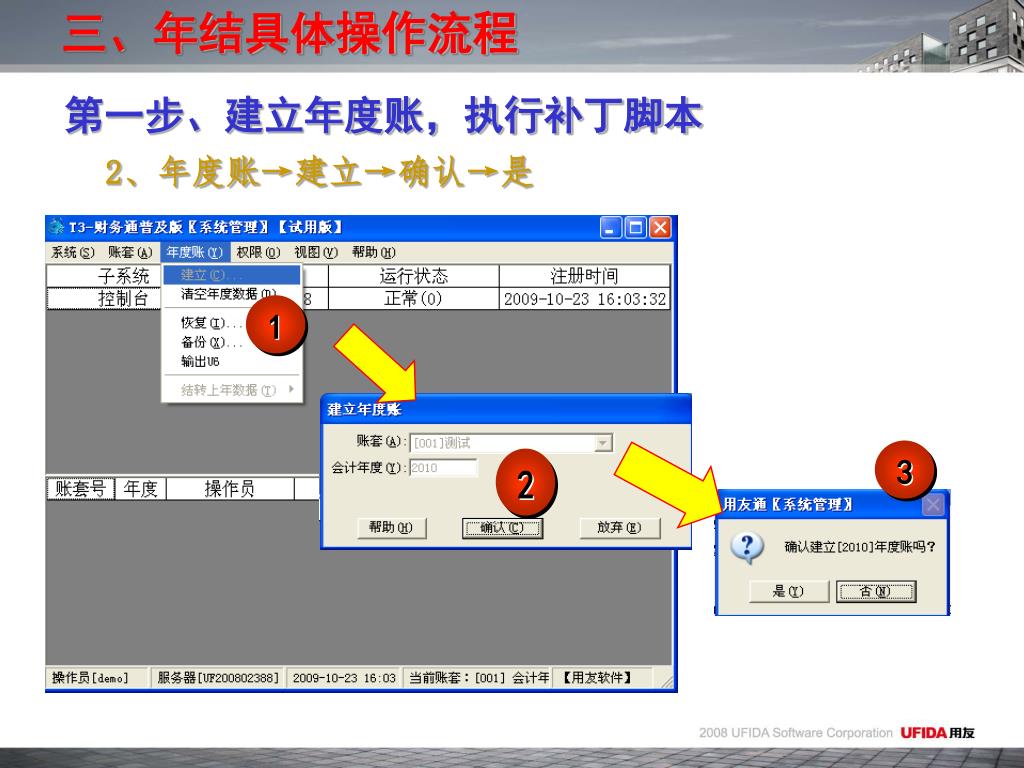Open the 系统(S) menu
Screen dimensions: 1024x768
click(72, 252)
